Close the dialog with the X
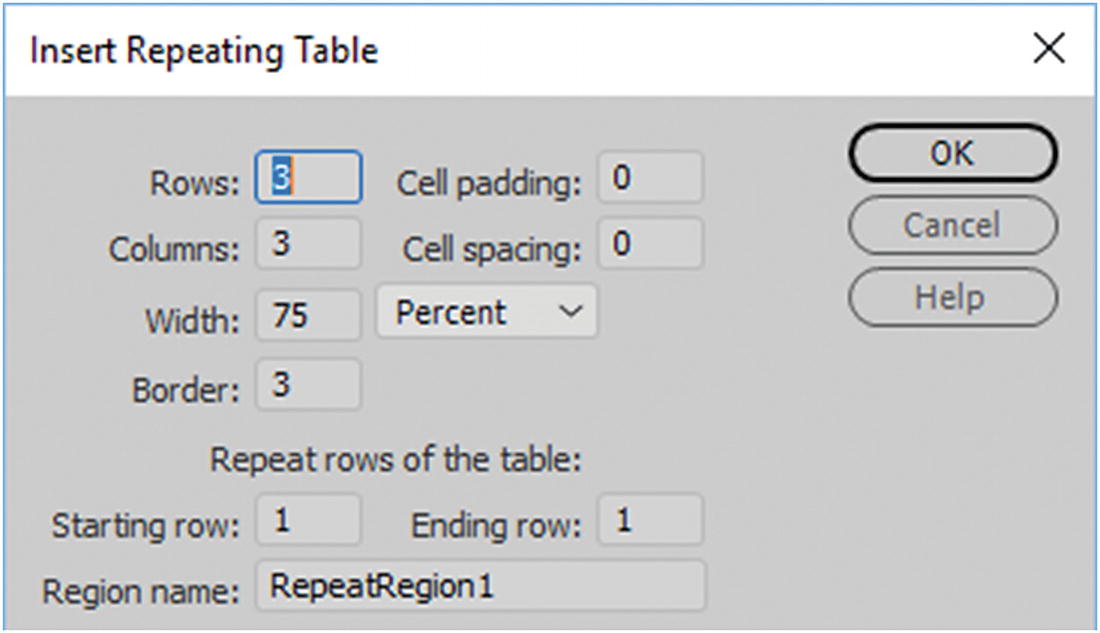The image size is (1100, 633). click(1048, 49)
